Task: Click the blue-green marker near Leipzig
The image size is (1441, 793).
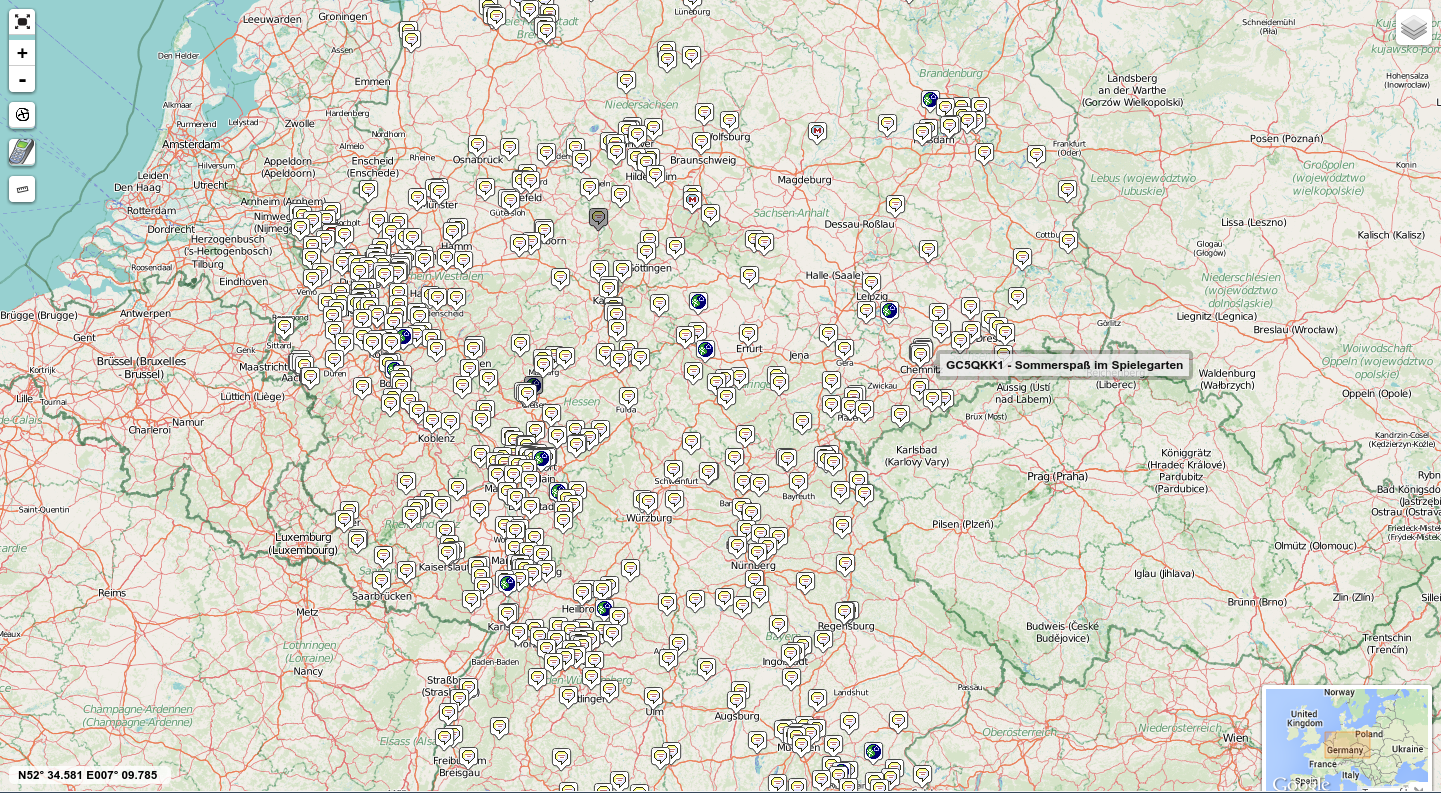Action: 889,310
